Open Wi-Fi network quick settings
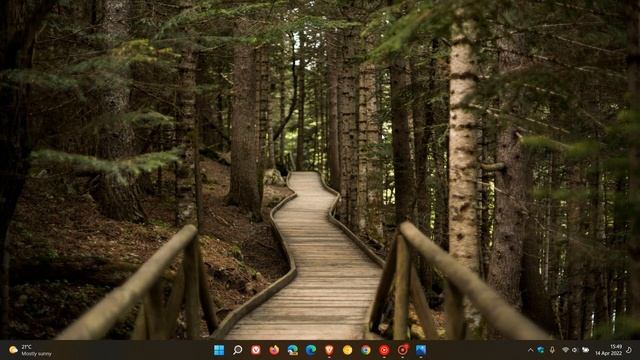640x360 pixels. coord(565,350)
